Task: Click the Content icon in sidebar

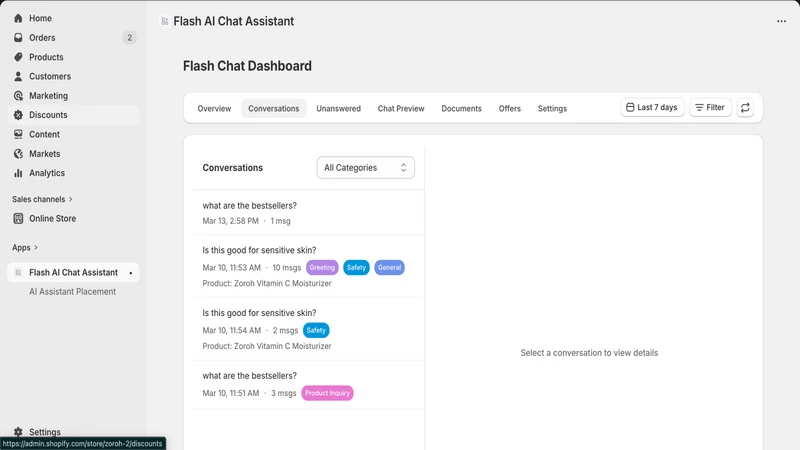Action: 18,134
